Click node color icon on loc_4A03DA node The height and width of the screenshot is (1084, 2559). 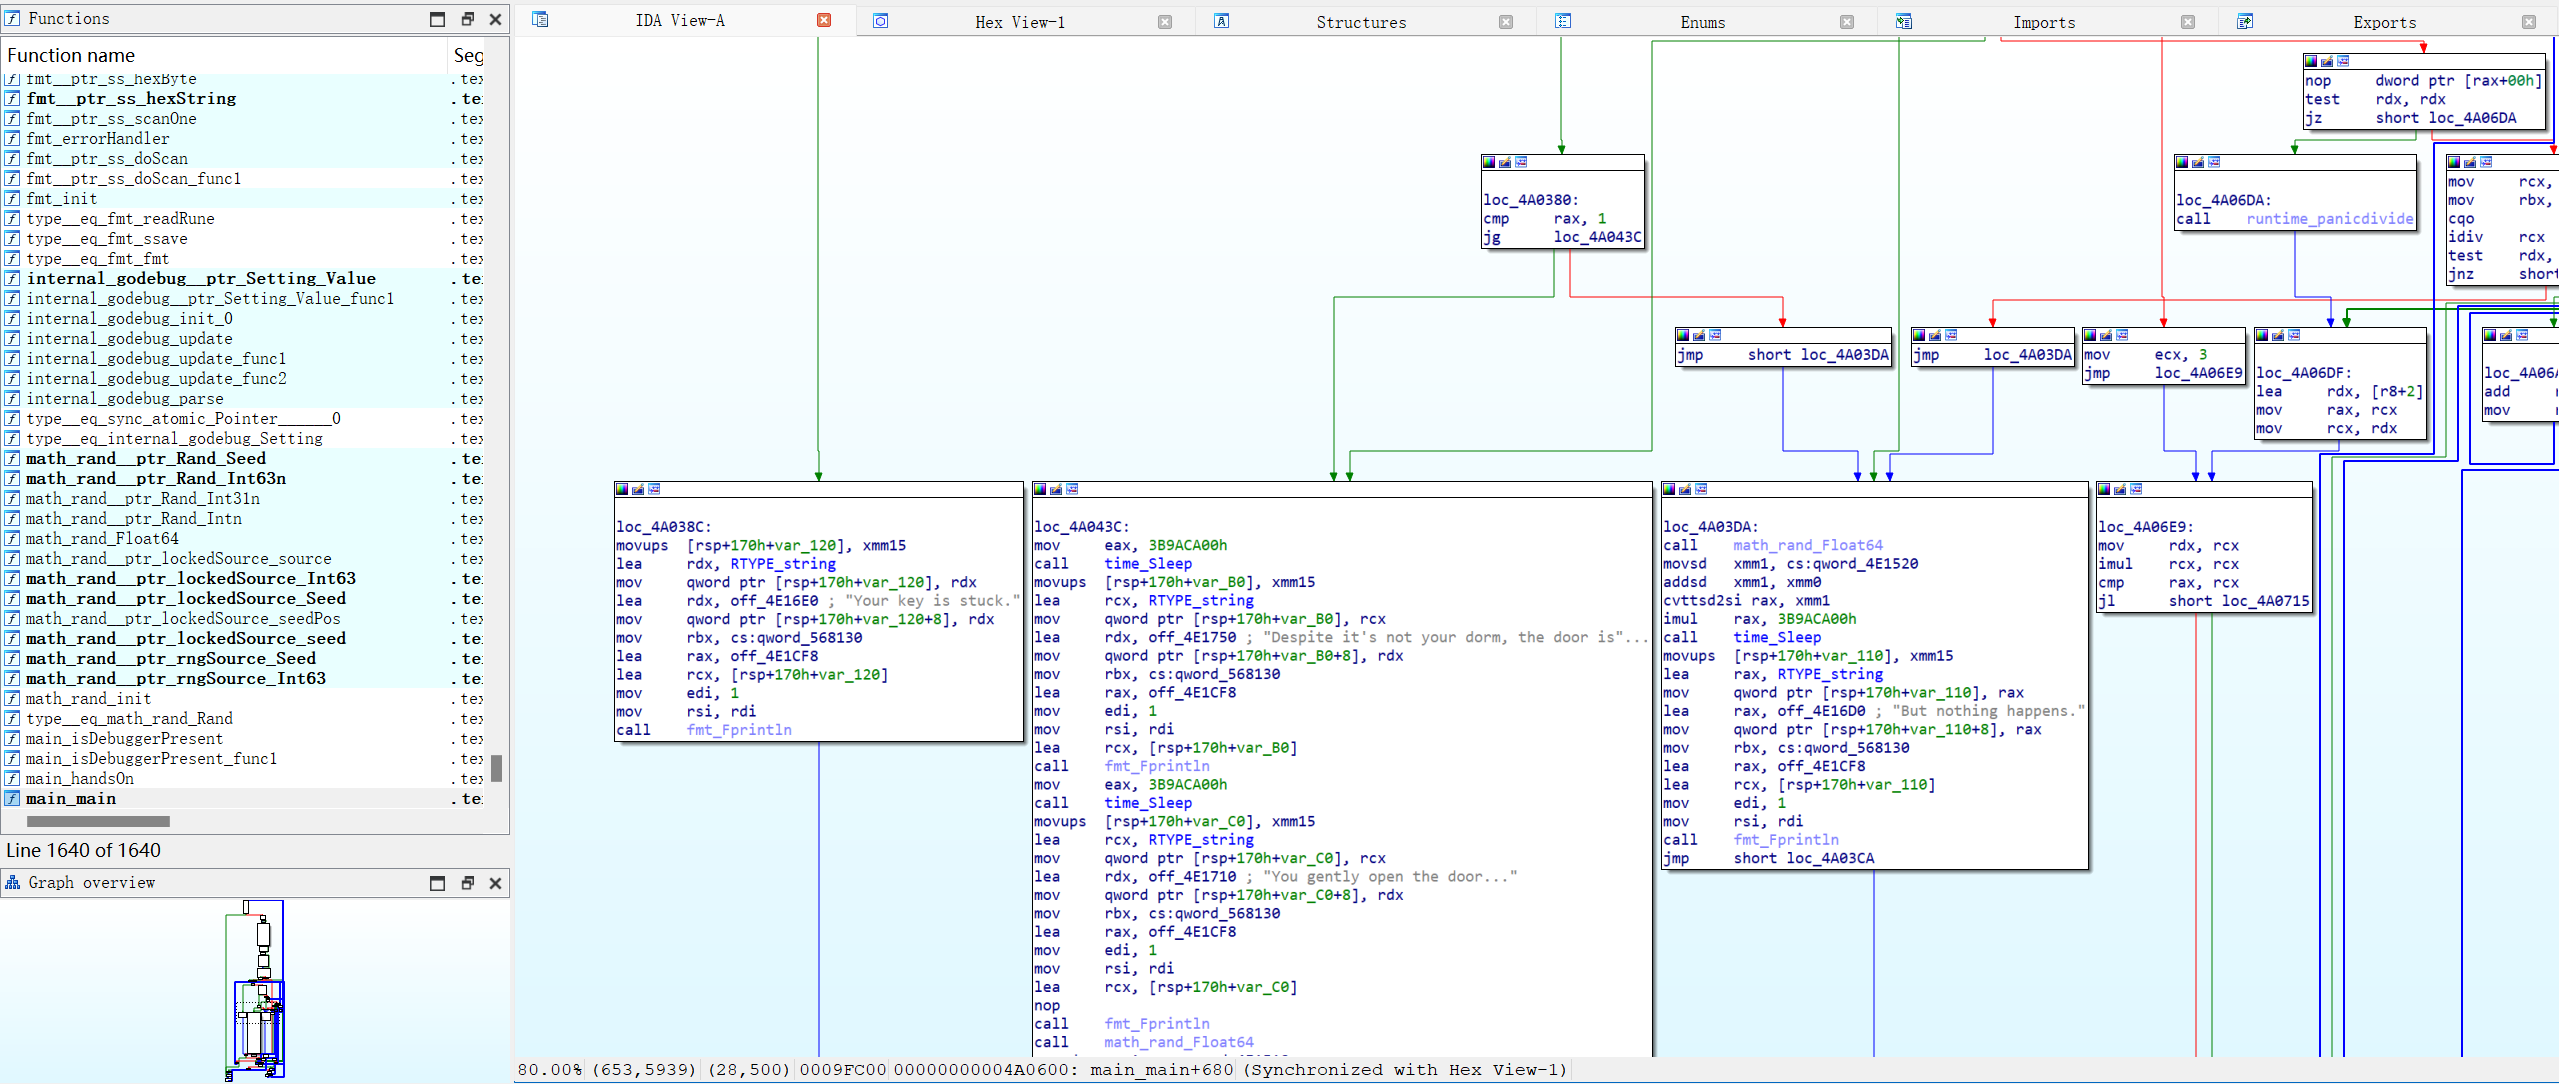[1669, 489]
